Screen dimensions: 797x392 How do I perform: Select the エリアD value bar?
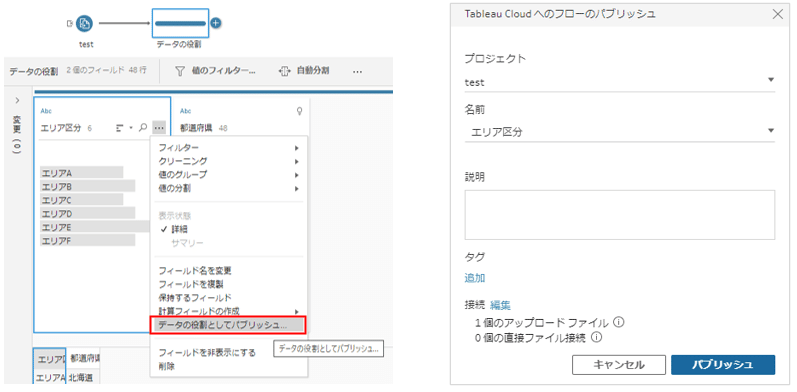click(x=87, y=213)
